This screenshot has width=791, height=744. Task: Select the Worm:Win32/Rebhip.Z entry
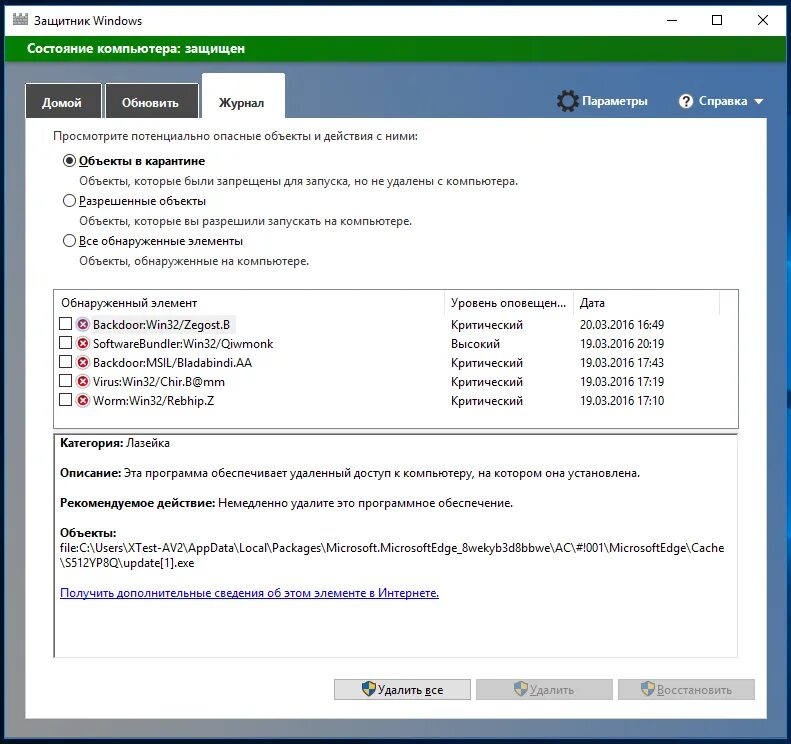tap(153, 401)
